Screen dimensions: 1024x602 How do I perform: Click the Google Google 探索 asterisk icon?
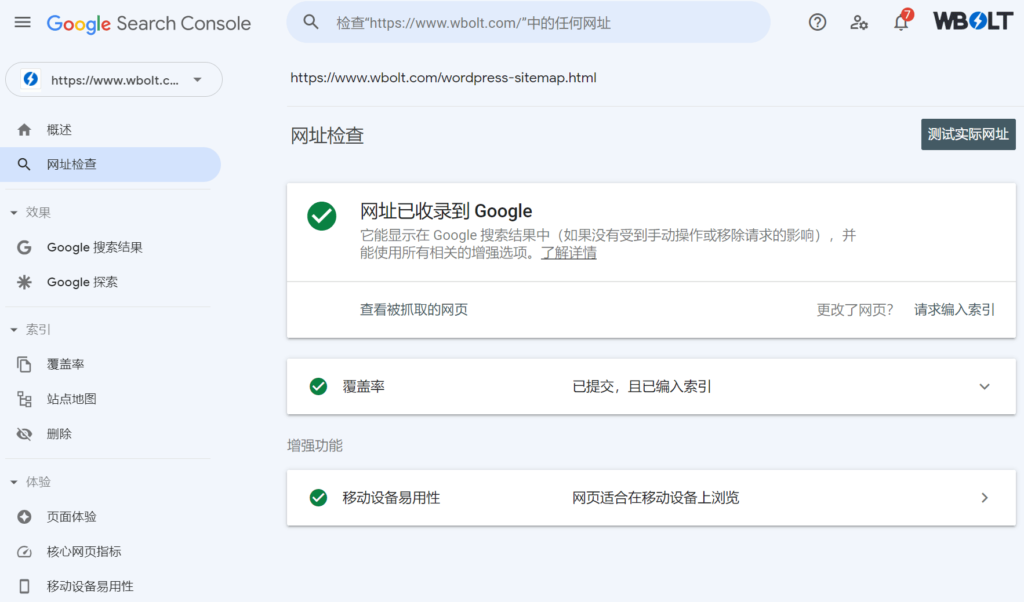25,282
